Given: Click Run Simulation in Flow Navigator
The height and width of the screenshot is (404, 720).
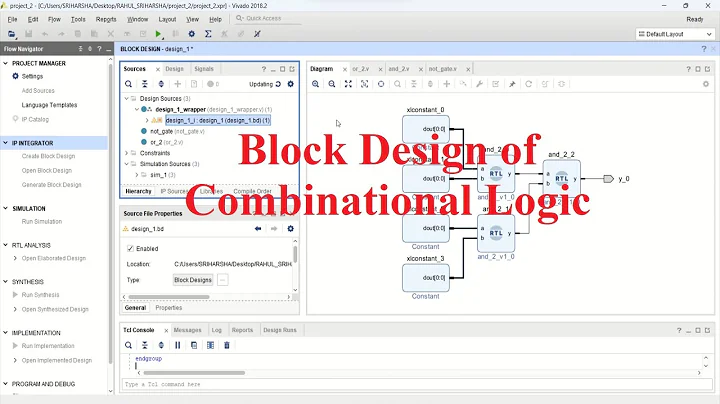Looking at the screenshot, I should (42, 221).
